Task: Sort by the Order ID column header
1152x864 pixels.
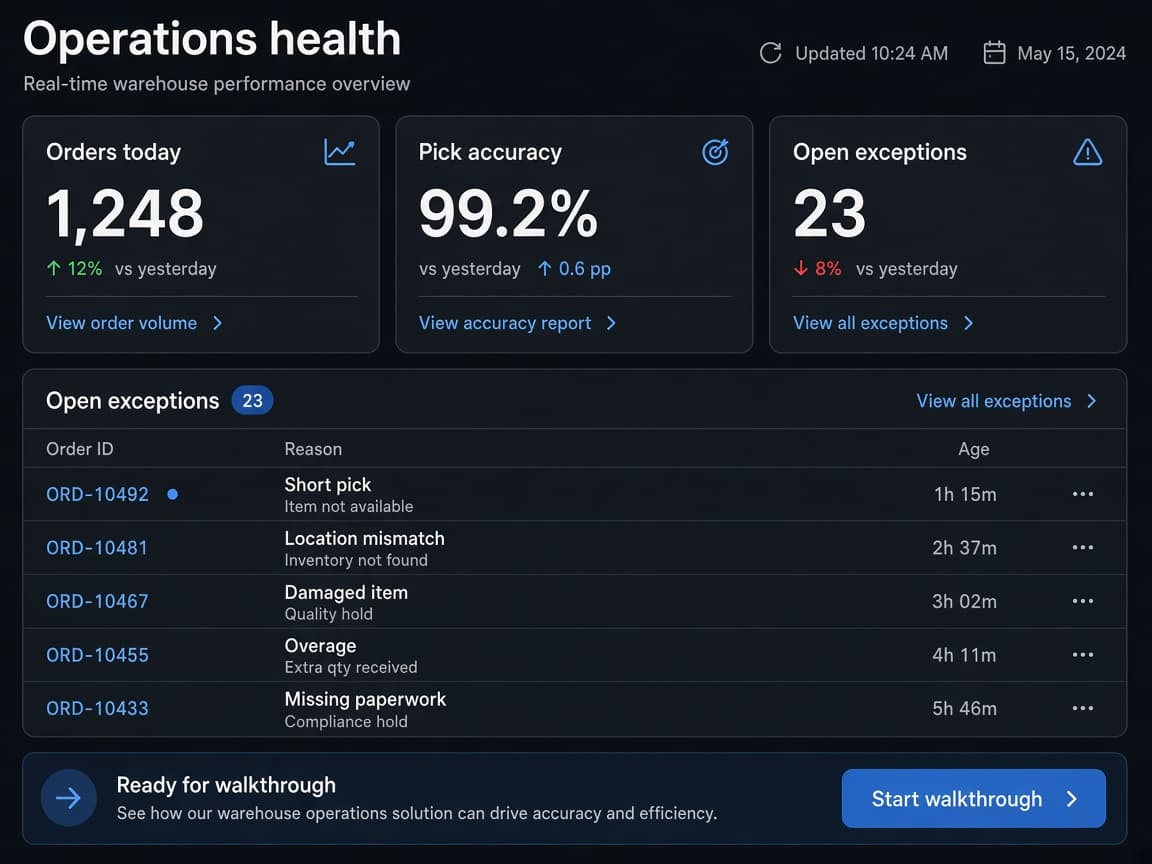Action: (80, 449)
